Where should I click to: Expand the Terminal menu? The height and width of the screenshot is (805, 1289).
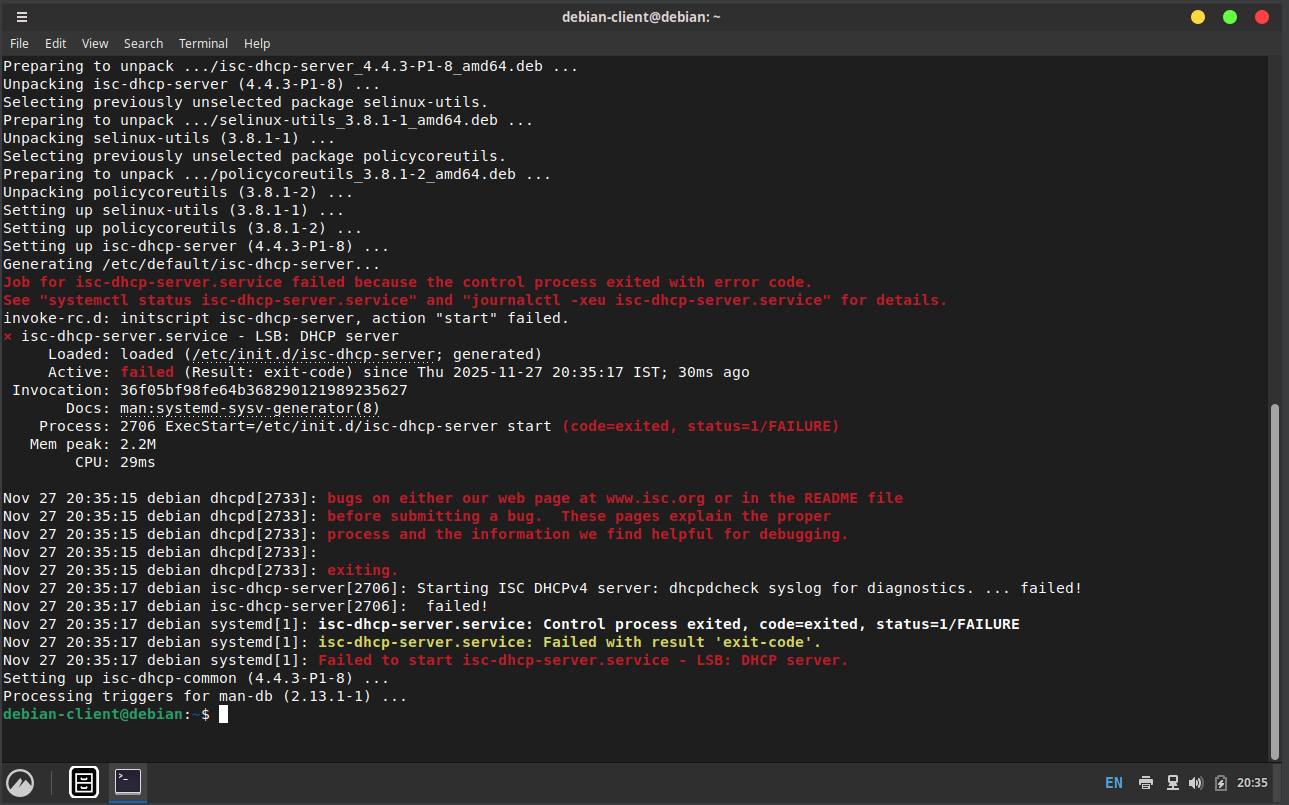click(x=203, y=44)
